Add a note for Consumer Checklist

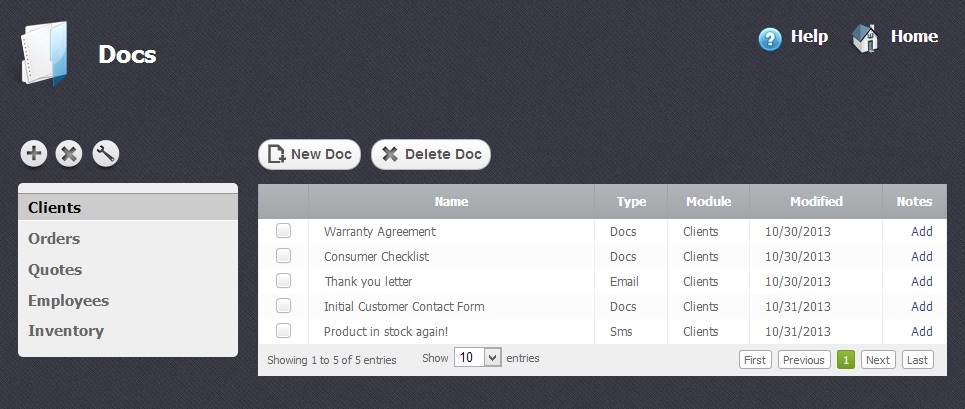[x=921, y=256]
